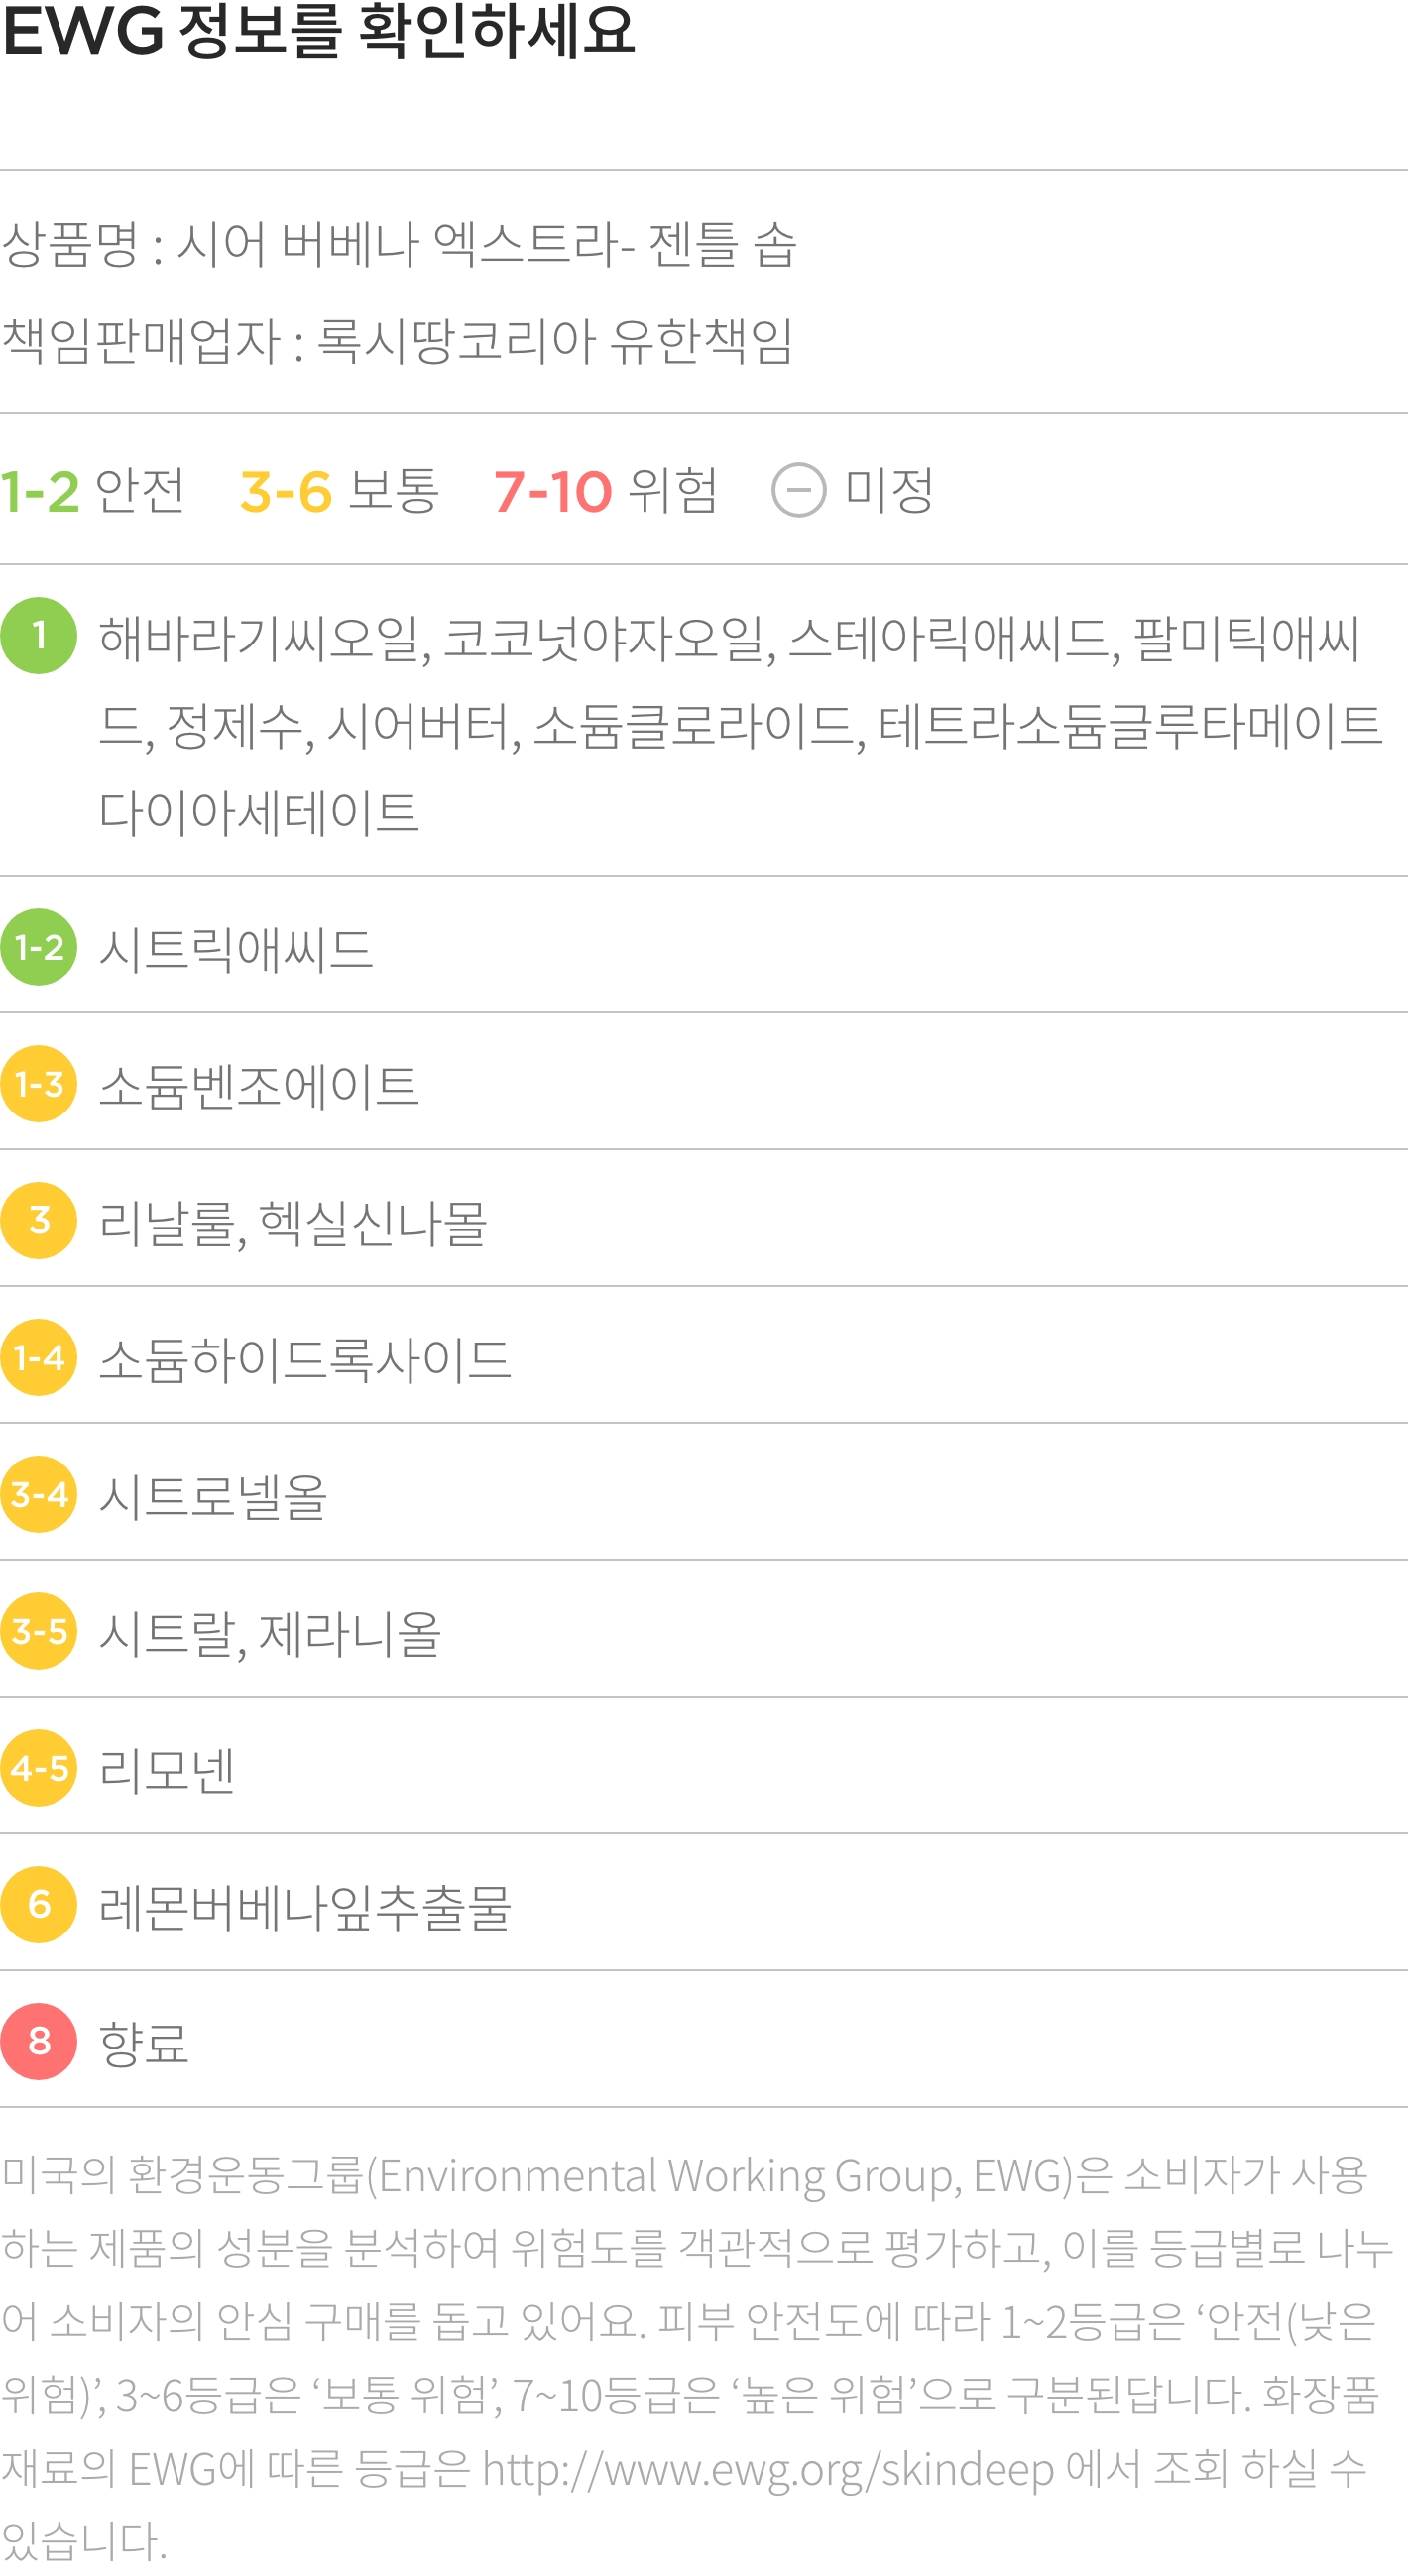
Task: Select the 7-10 위험 legend label
Action: click(x=606, y=490)
